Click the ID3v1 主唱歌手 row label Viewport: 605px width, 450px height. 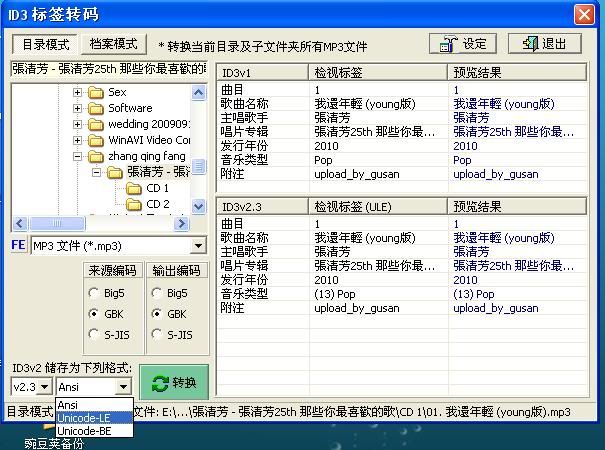pos(244,118)
